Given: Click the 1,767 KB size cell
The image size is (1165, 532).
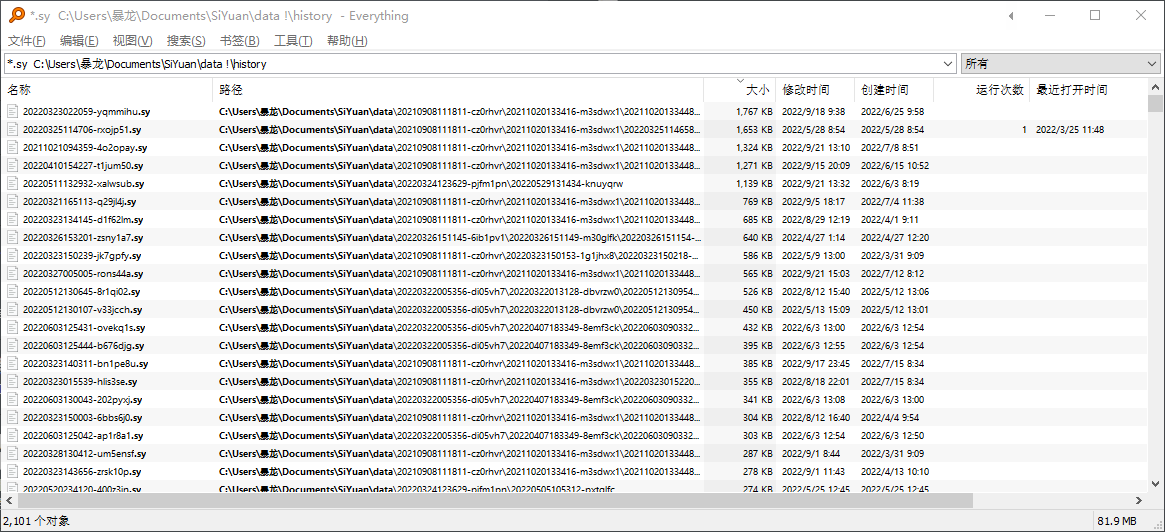Looking at the screenshot, I should [x=754, y=111].
